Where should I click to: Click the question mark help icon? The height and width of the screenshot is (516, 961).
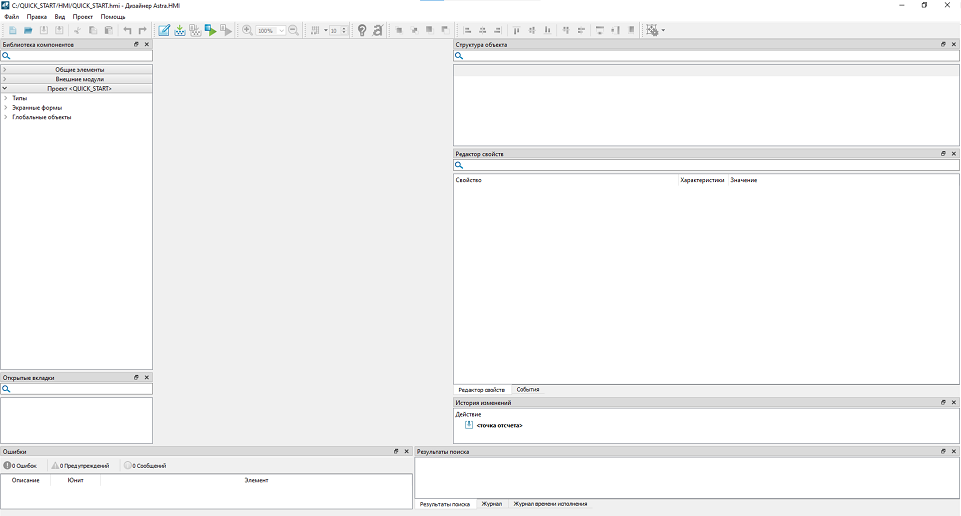coord(362,31)
